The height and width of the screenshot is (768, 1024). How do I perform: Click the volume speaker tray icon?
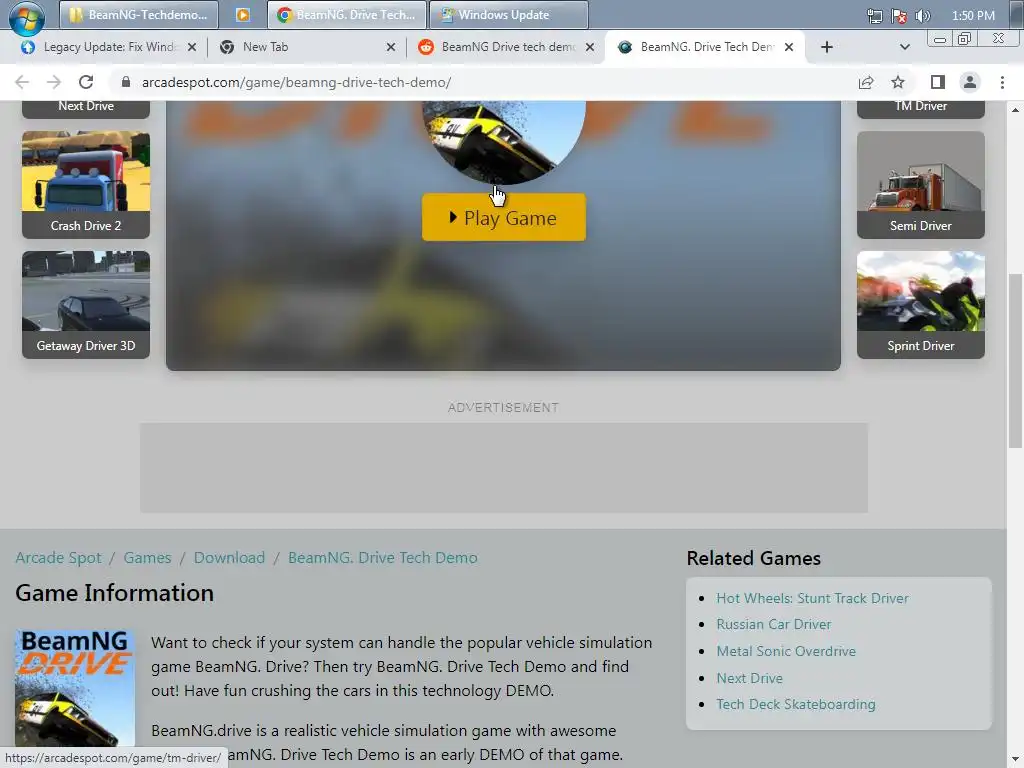(922, 16)
